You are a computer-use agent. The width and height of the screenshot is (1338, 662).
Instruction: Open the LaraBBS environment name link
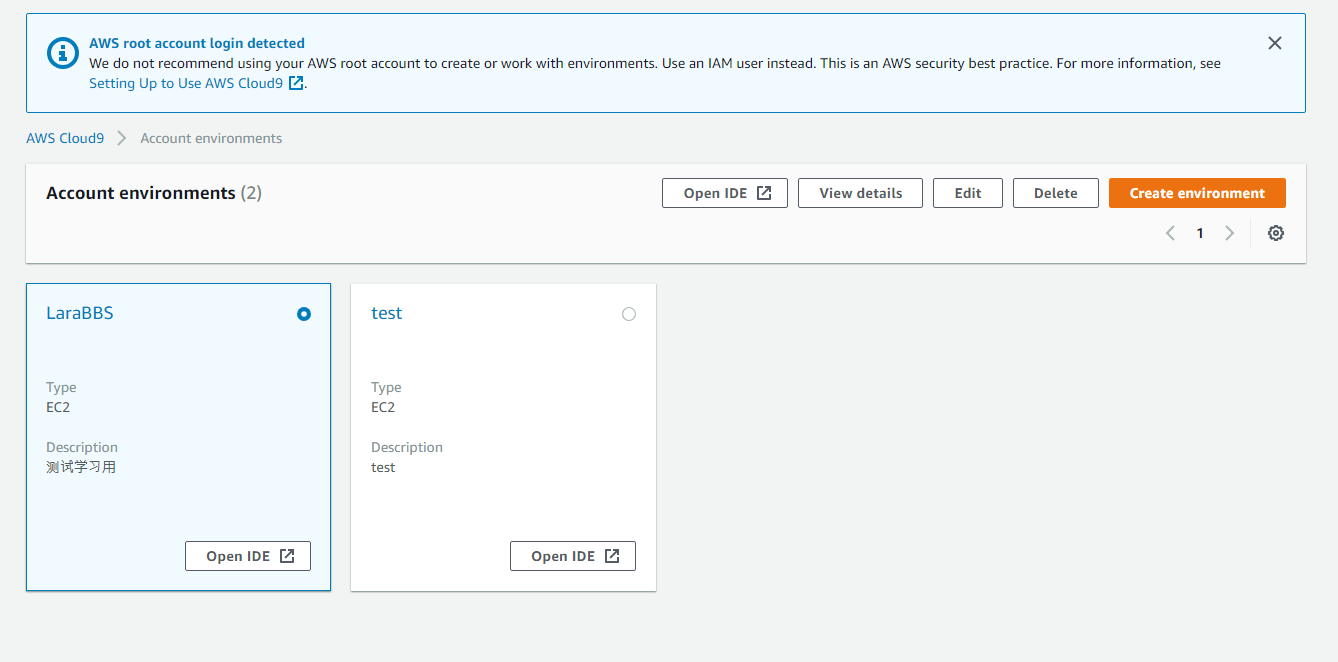[80, 313]
